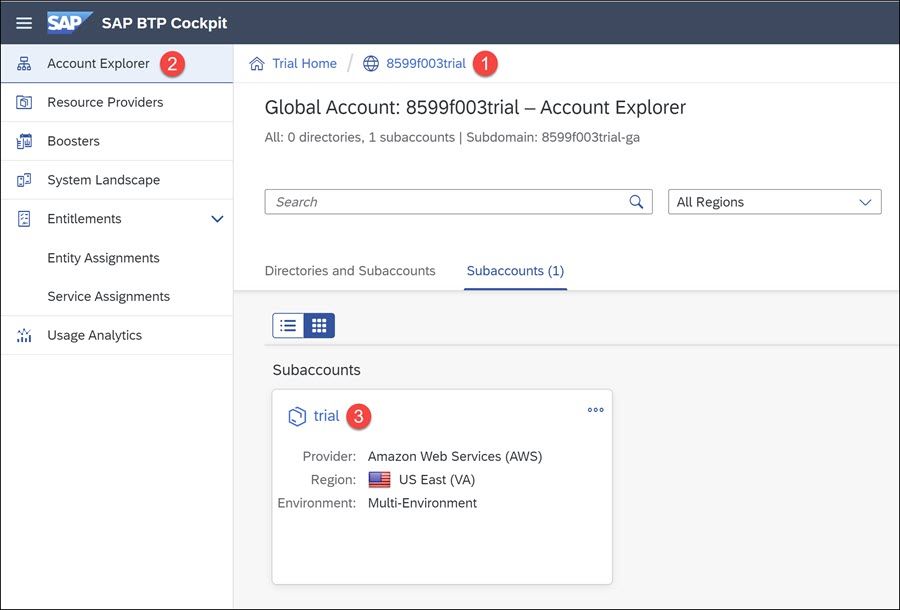The height and width of the screenshot is (610, 900).
Task: Select the Subaccounts (1) tab
Action: (x=515, y=271)
